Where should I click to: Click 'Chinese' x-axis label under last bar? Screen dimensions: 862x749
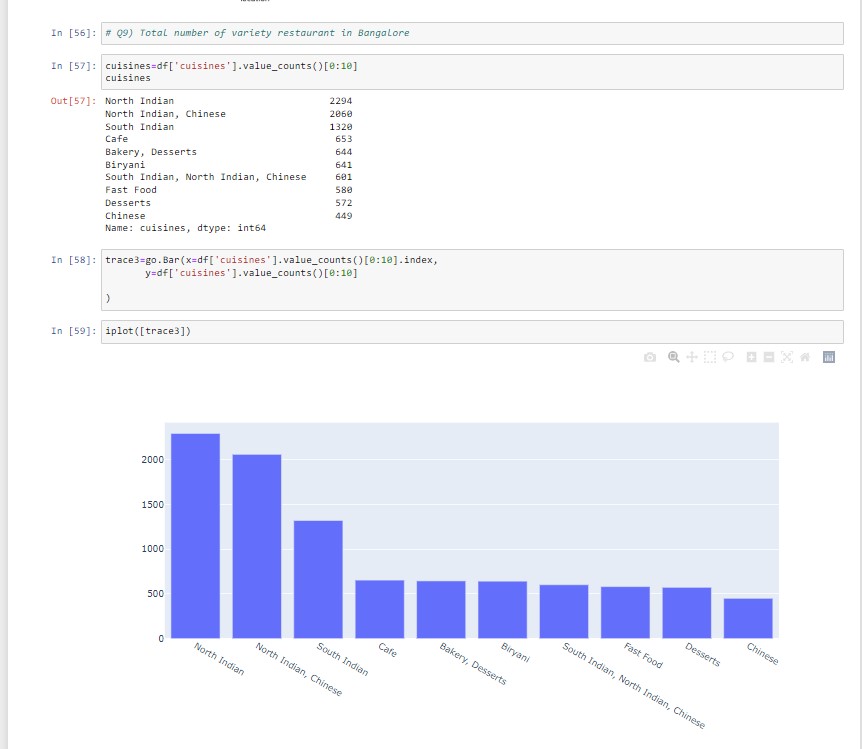point(762,653)
